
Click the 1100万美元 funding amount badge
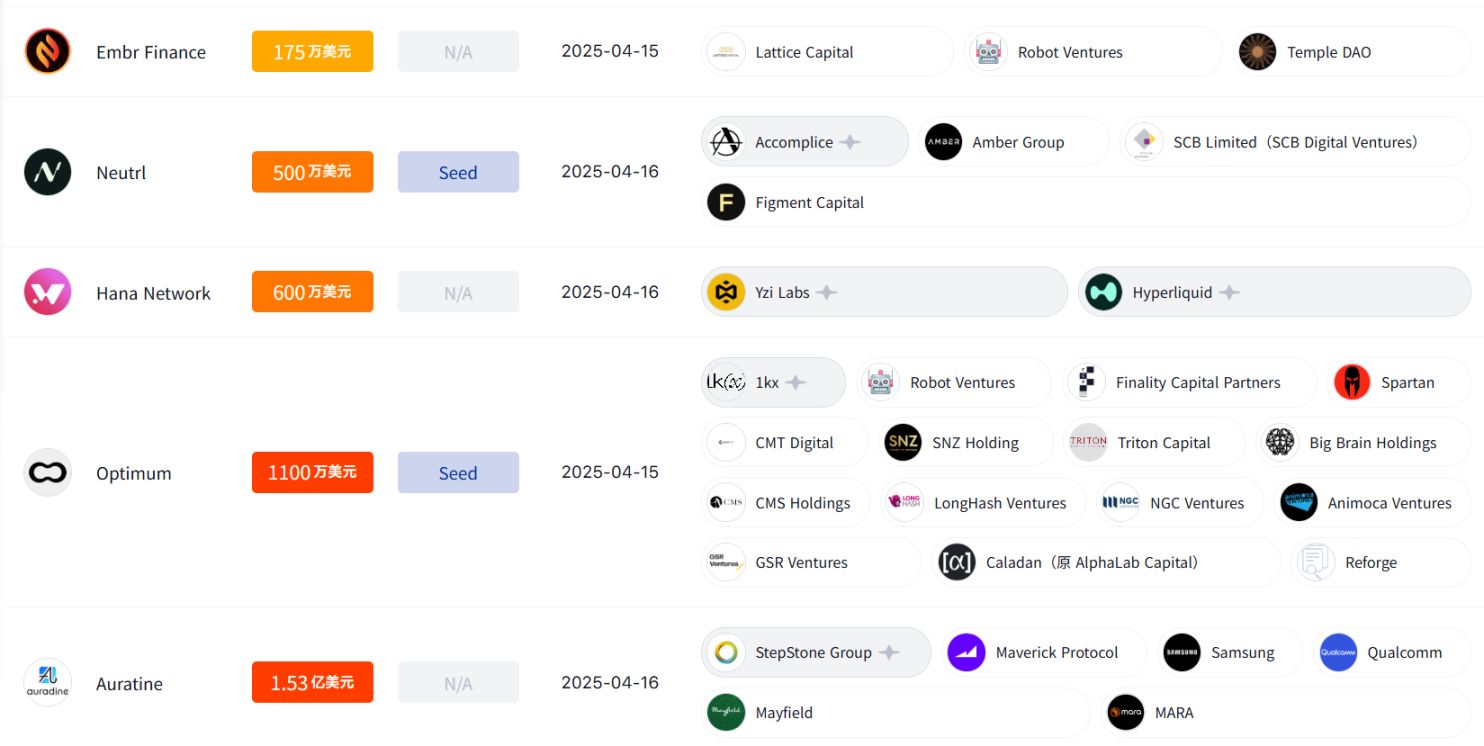tap(312, 473)
